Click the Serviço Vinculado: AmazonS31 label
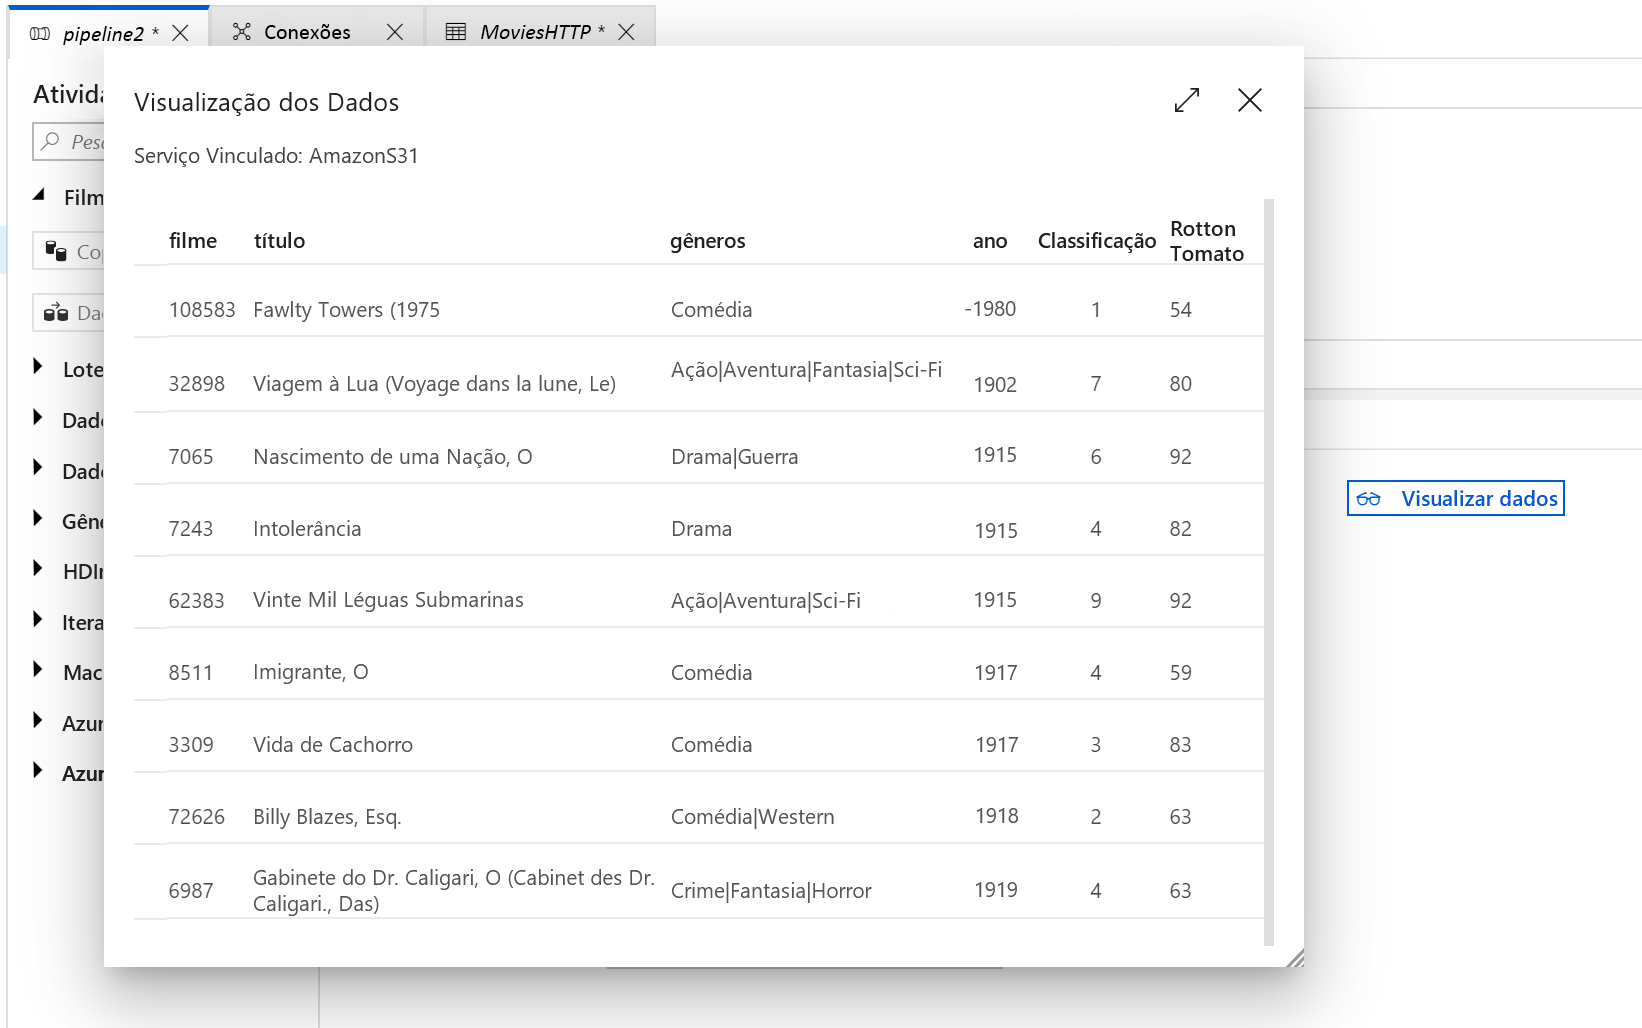Image resolution: width=1642 pixels, height=1028 pixels. click(x=276, y=156)
